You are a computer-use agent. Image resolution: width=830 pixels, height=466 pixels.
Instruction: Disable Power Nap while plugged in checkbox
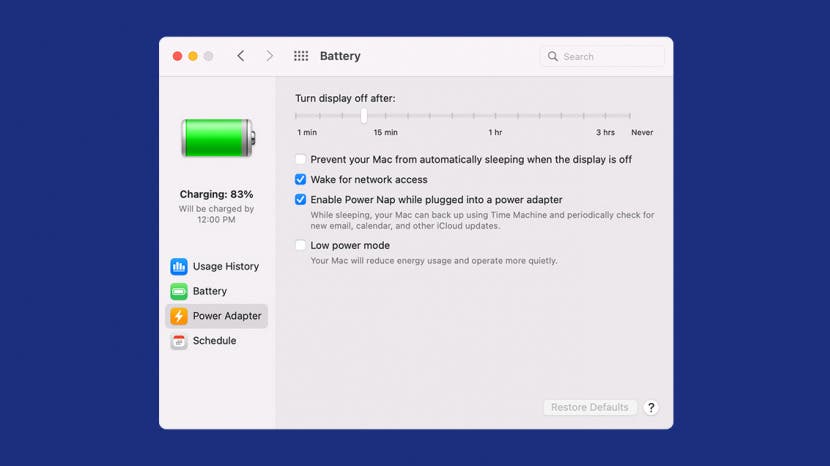(x=300, y=200)
